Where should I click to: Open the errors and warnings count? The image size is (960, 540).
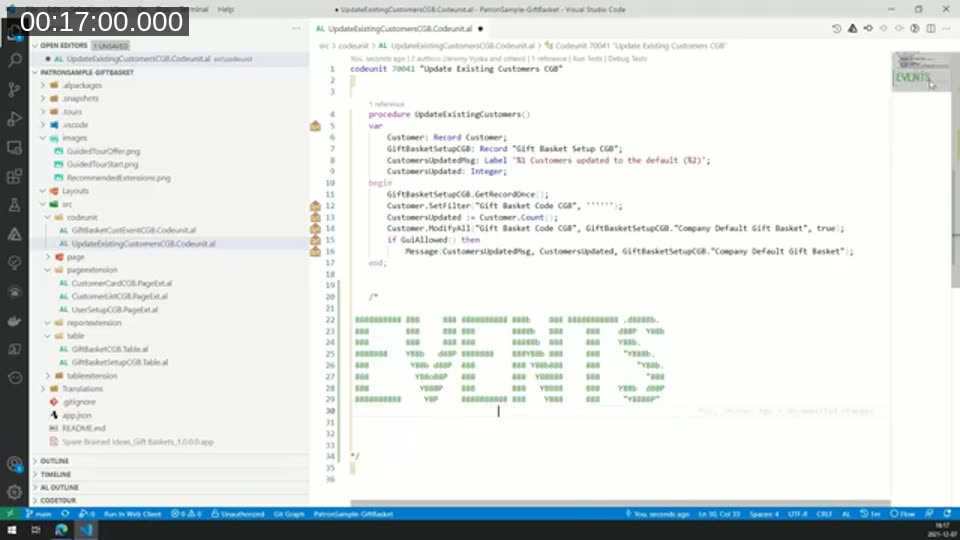pos(187,514)
